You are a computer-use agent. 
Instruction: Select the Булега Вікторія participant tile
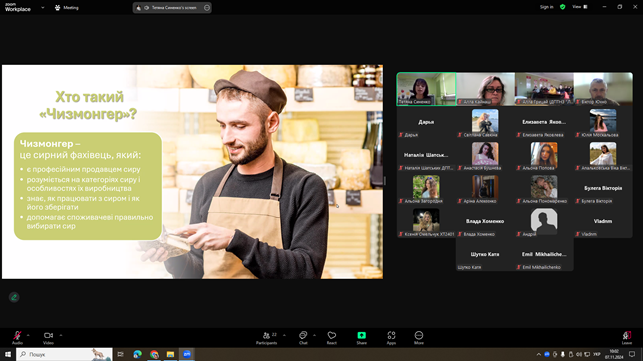(x=603, y=189)
